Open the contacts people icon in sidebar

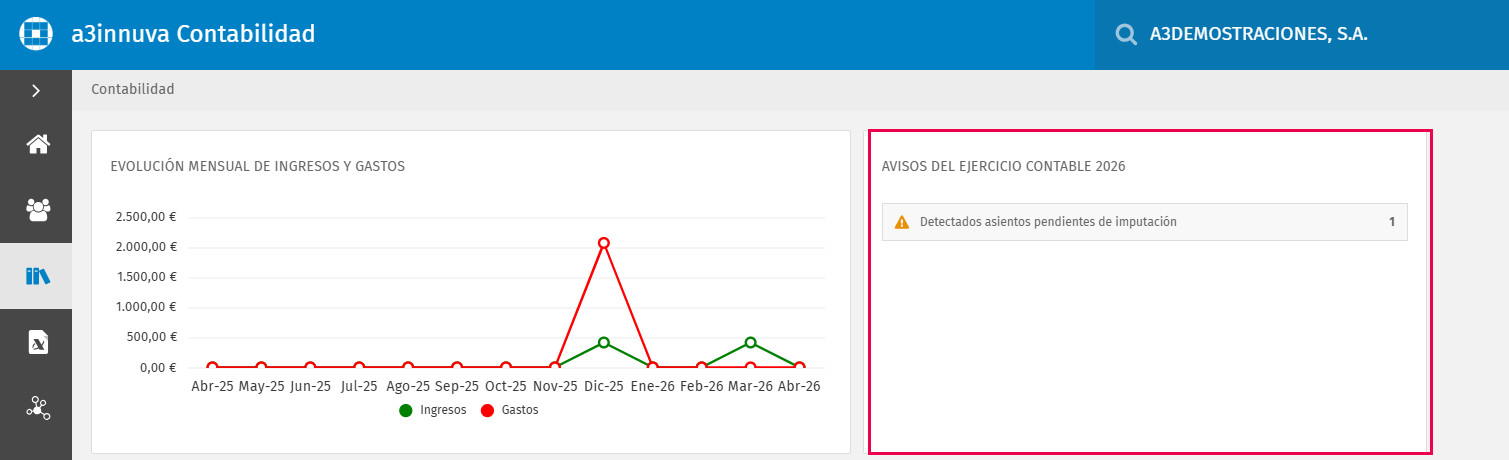point(38,210)
